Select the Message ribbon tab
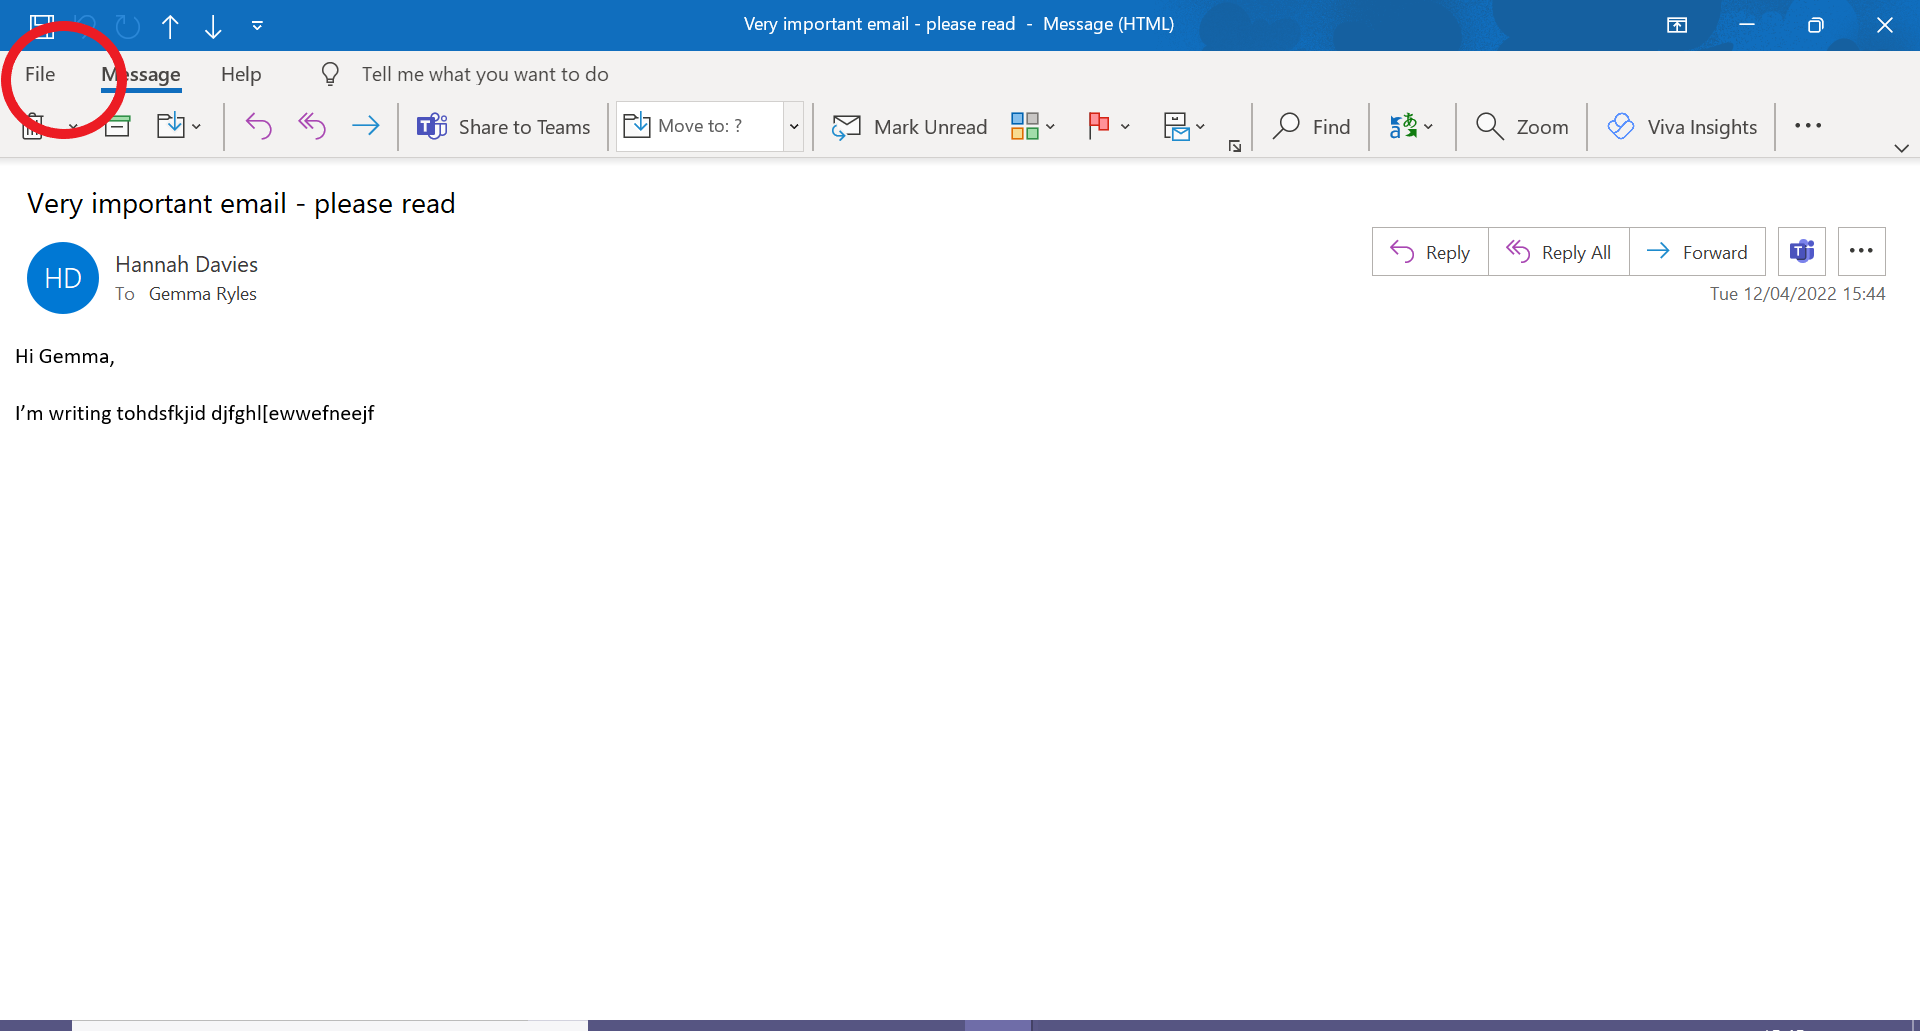The image size is (1920, 1031). click(141, 74)
